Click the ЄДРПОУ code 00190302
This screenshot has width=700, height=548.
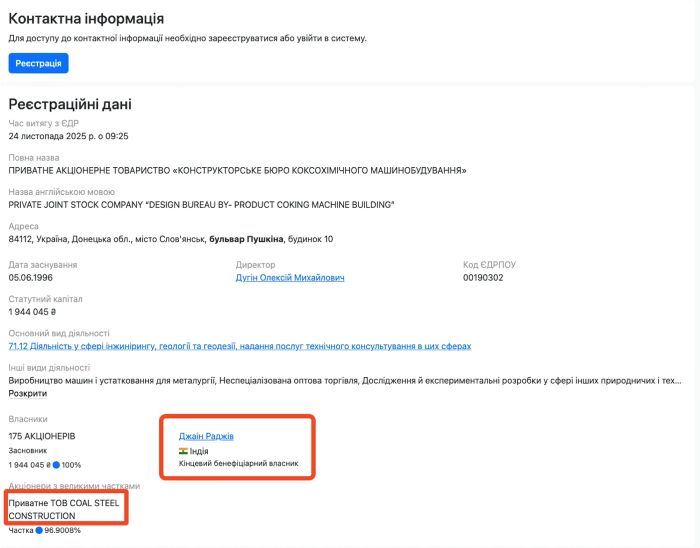(x=486, y=278)
